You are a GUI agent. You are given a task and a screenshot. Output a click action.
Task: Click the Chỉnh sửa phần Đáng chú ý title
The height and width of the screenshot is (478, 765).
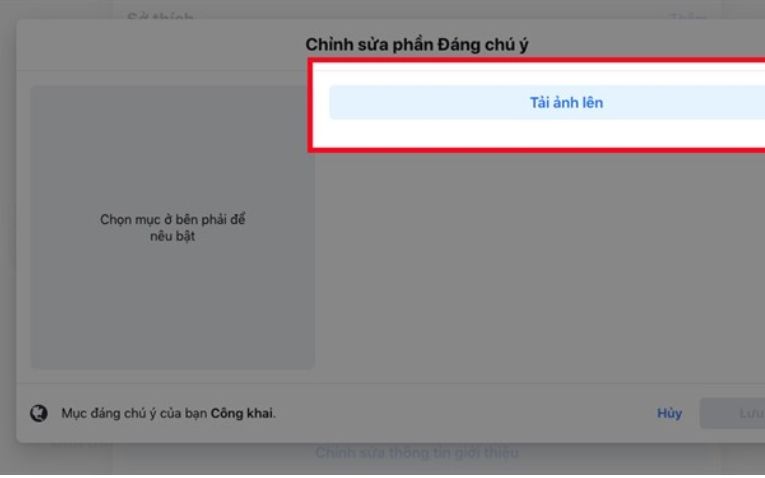417,45
